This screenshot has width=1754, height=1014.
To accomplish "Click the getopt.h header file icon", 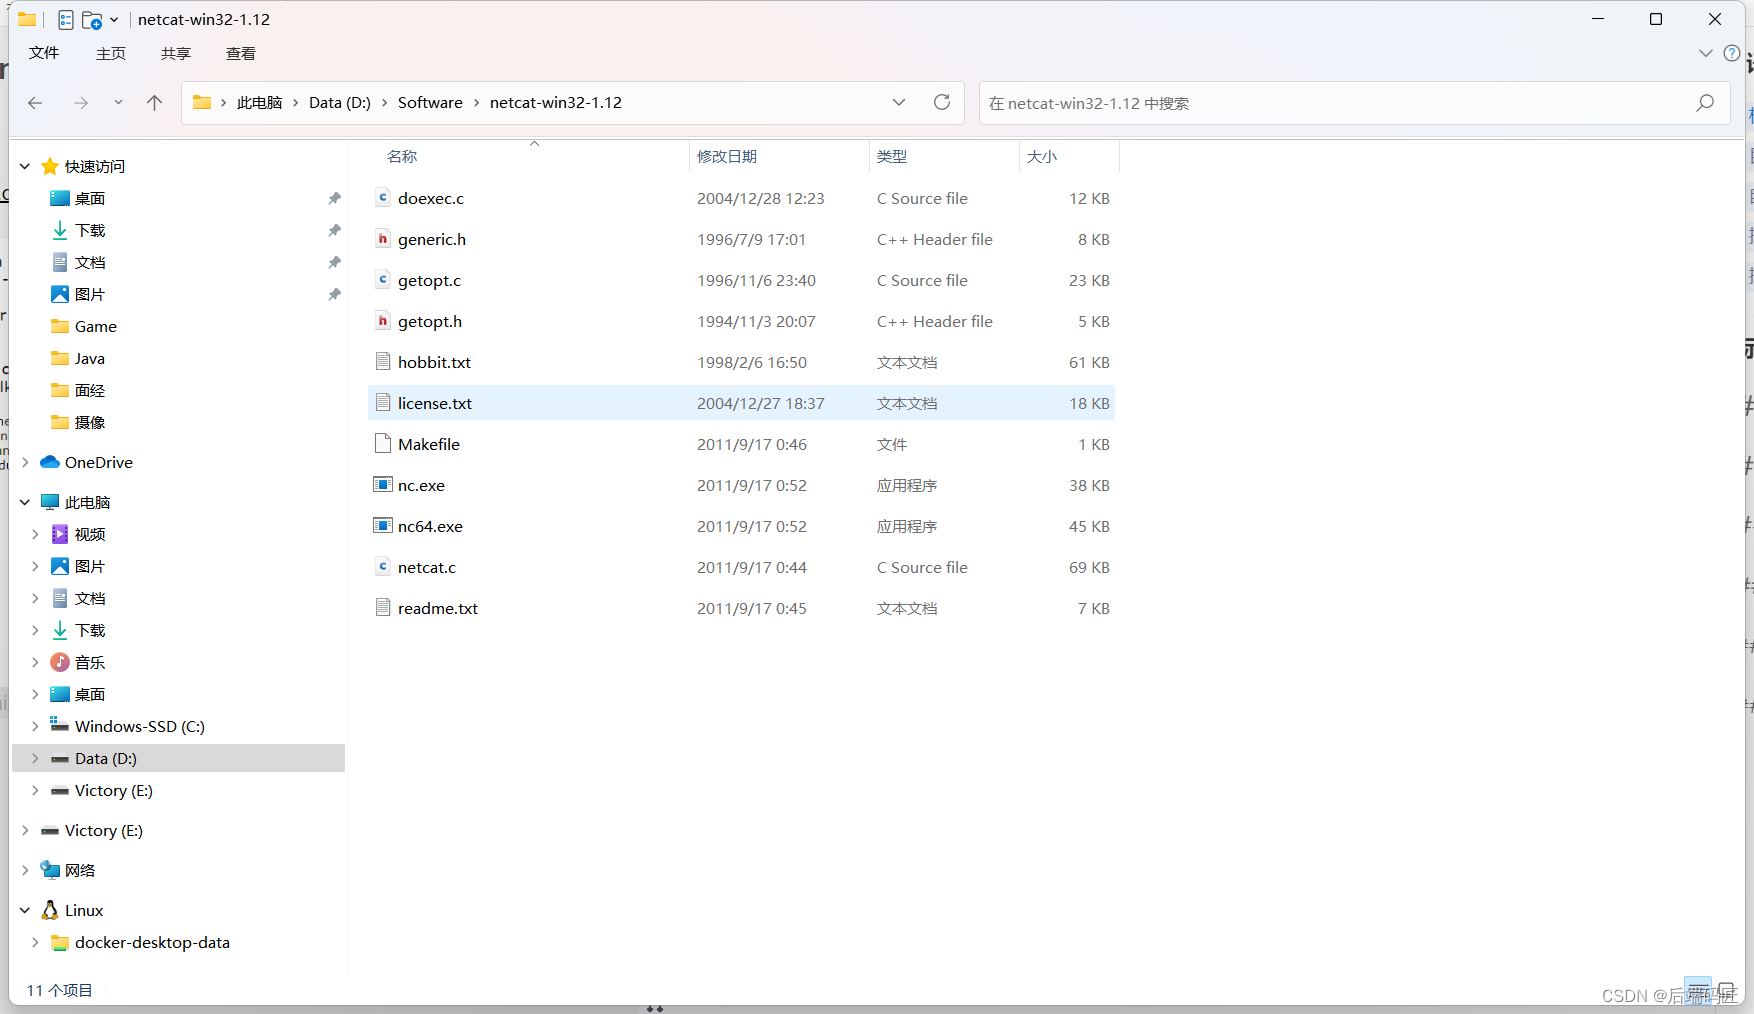I will point(382,321).
